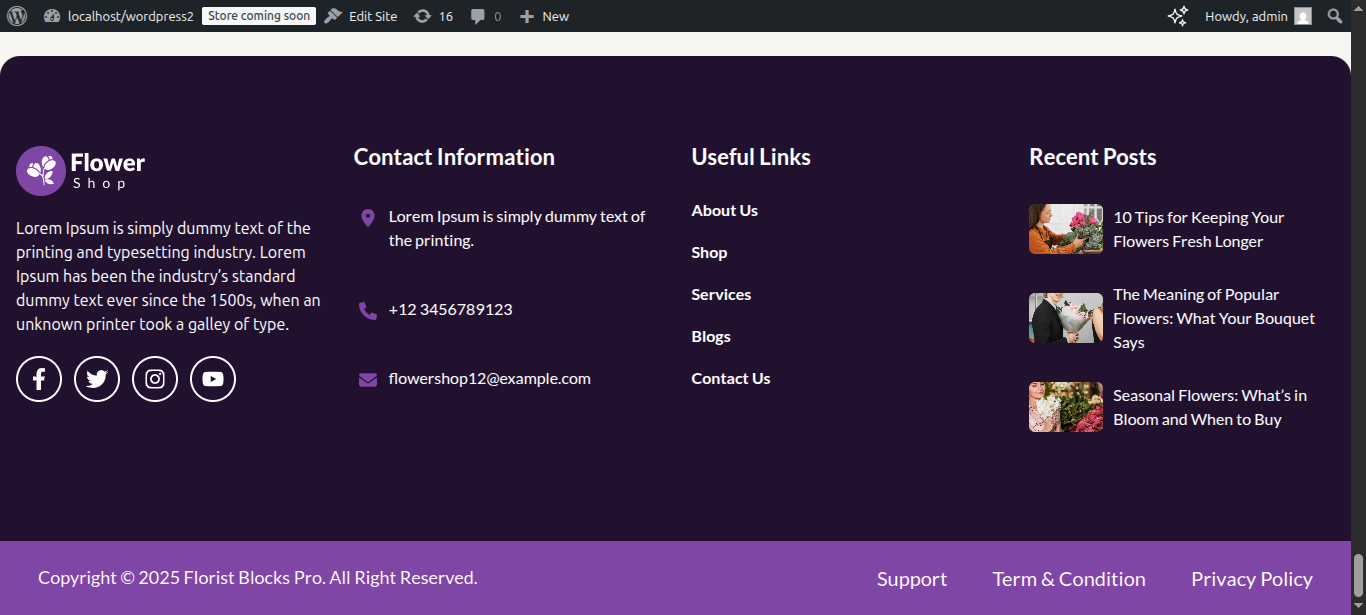
Task: Open the About Us footer link
Action: pos(724,210)
